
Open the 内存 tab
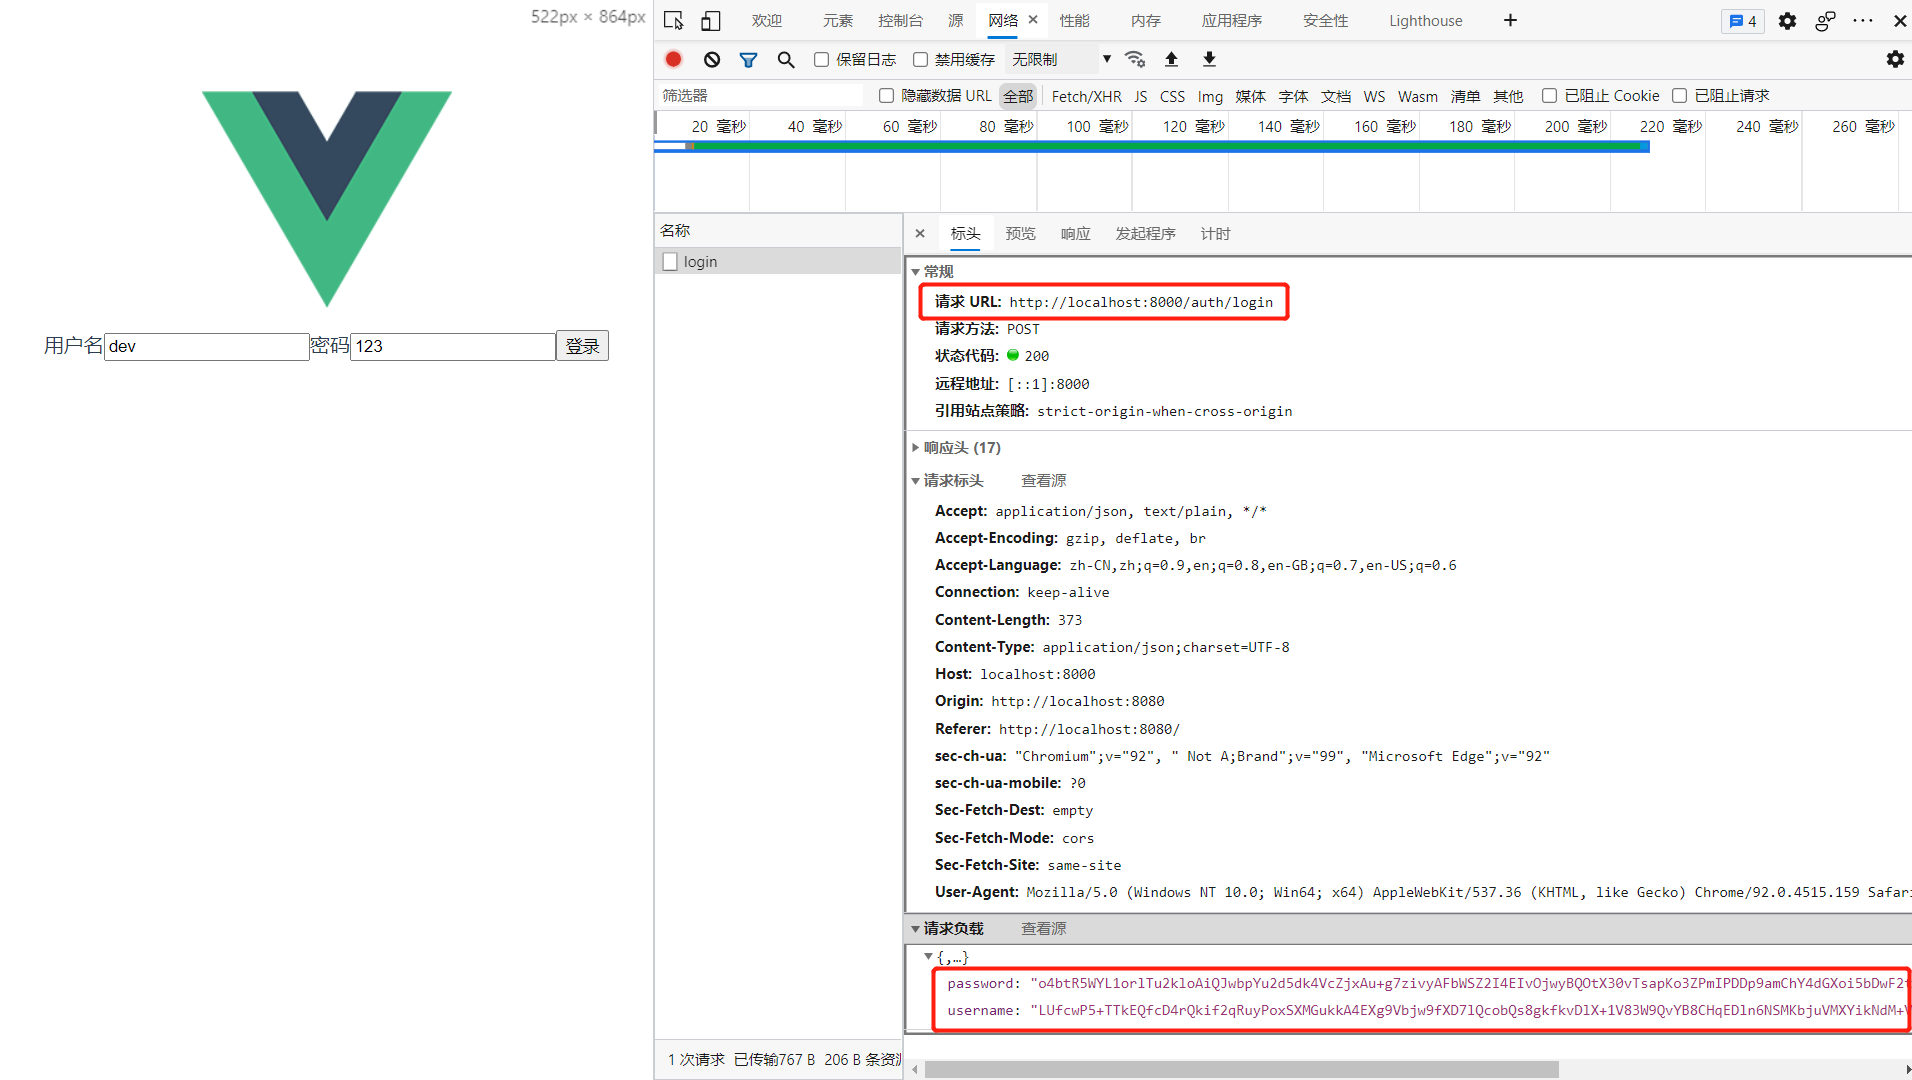(x=1145, y=20)
